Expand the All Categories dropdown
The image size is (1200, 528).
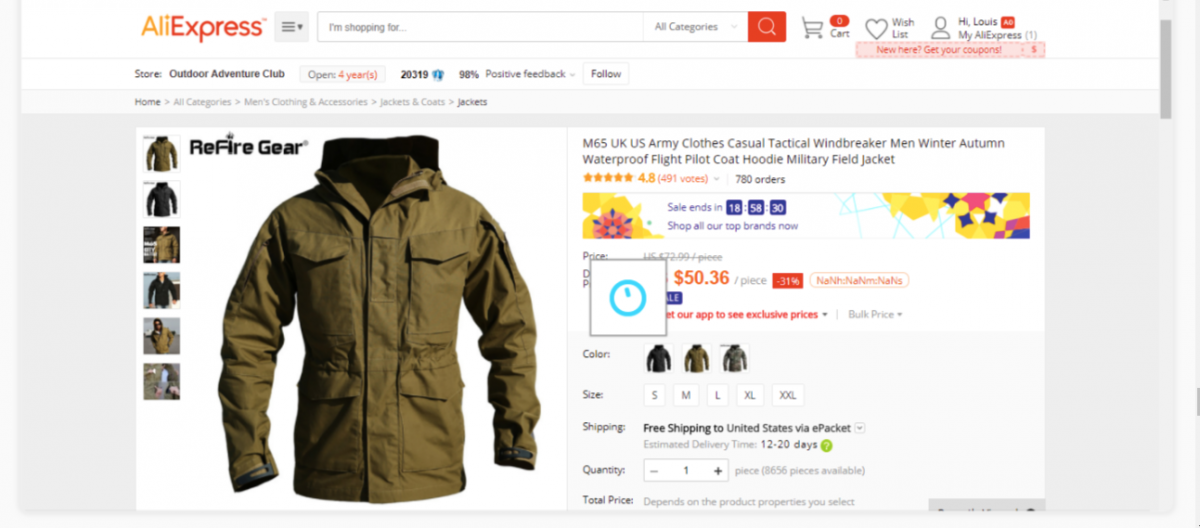click(695, 27)
